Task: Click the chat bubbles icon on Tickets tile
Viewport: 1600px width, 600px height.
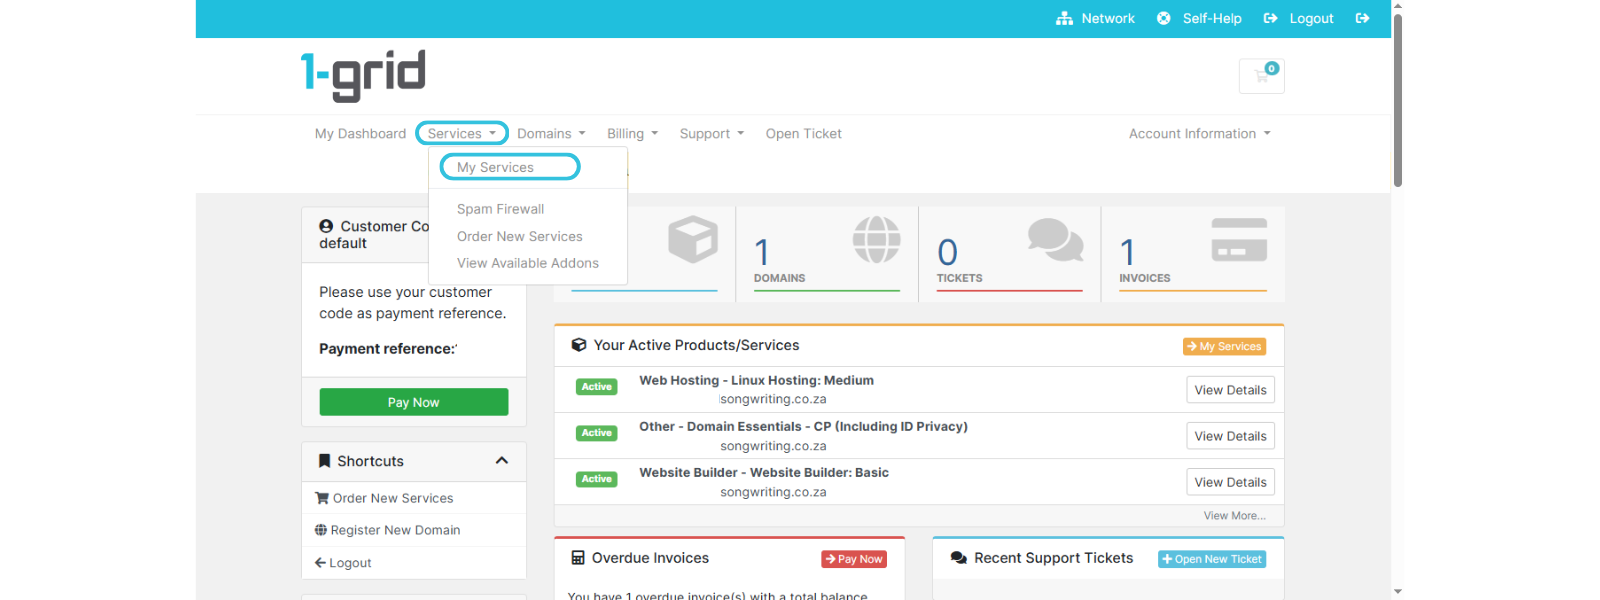Action: click(x=1055, y=240)
